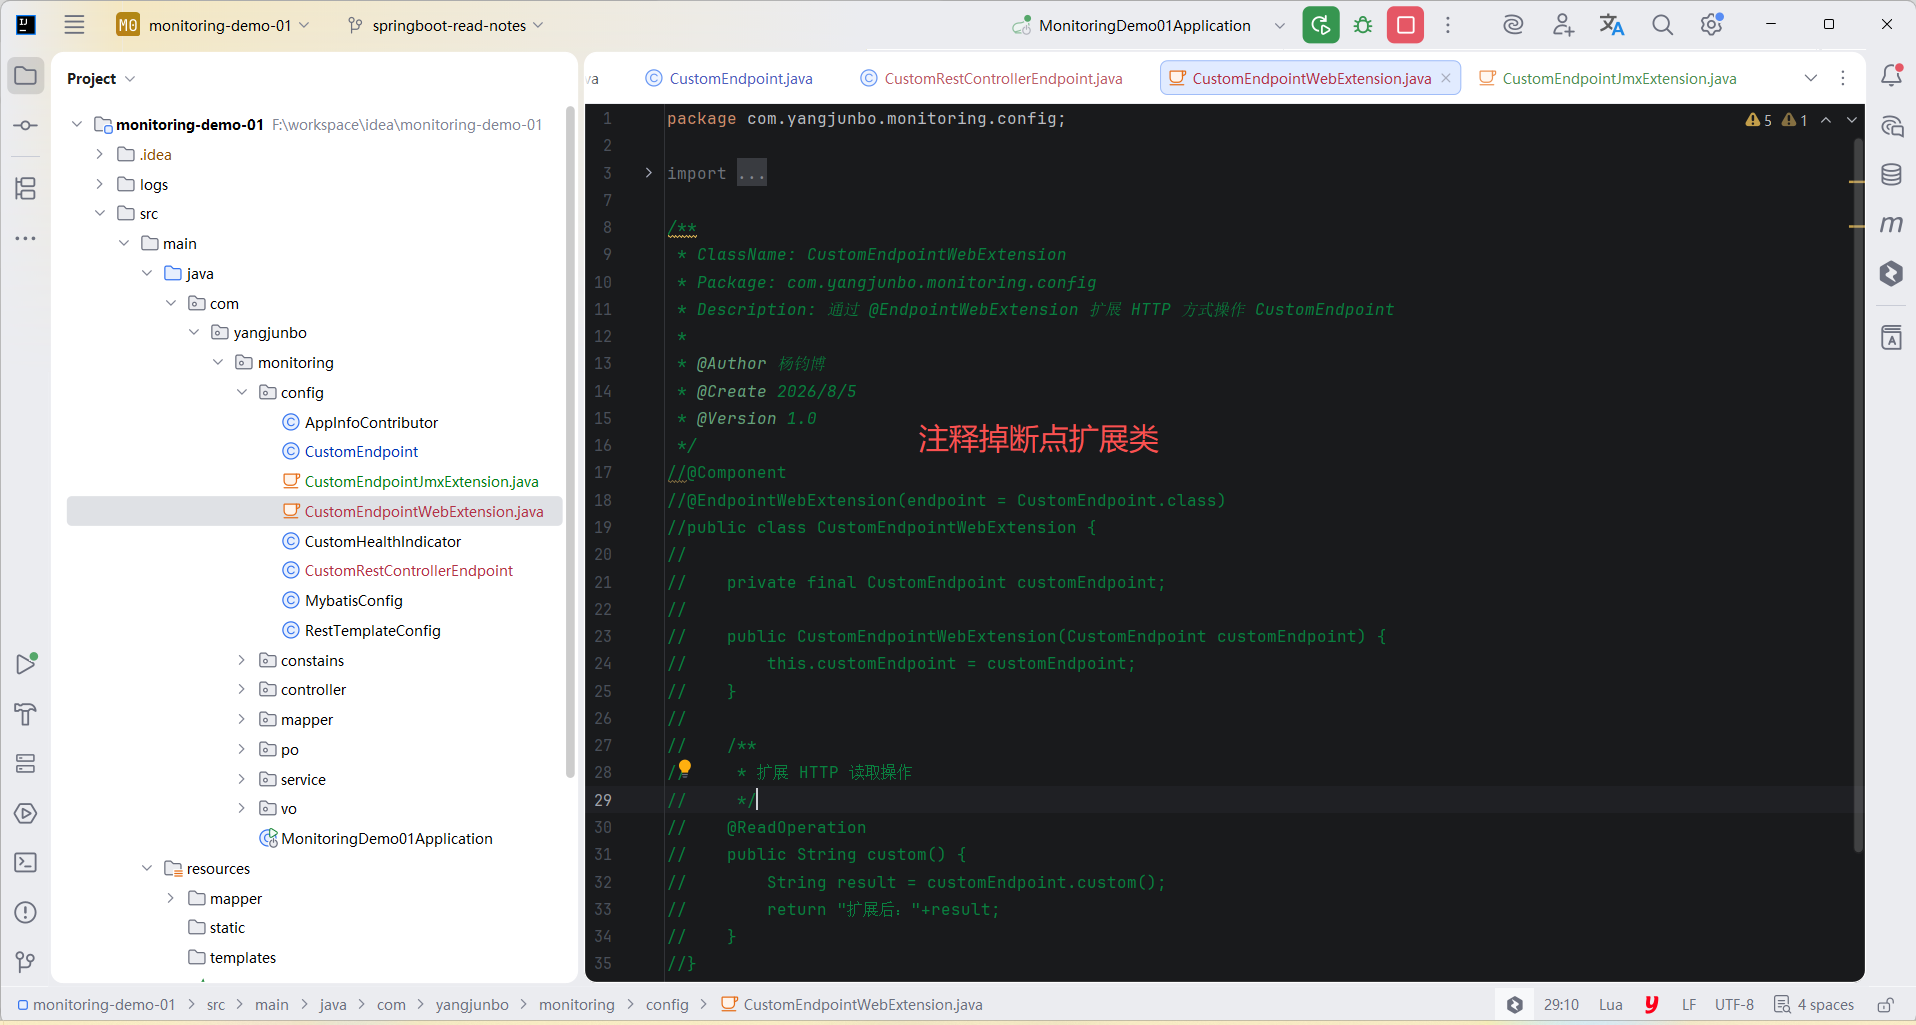
Task: Open the Project view dropdown
Action: pos(101,78)
